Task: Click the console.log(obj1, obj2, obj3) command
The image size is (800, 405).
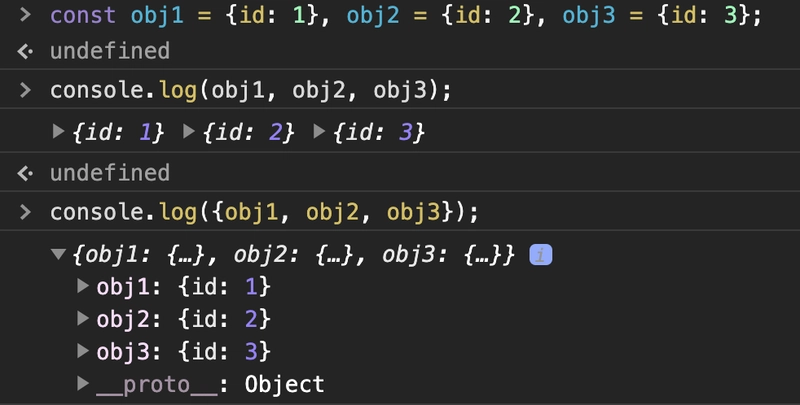Action: [251, 91]
